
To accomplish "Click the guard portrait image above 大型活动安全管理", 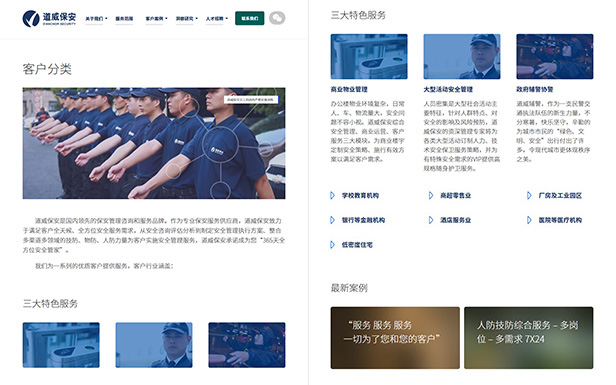I will (x=462, y=57).
